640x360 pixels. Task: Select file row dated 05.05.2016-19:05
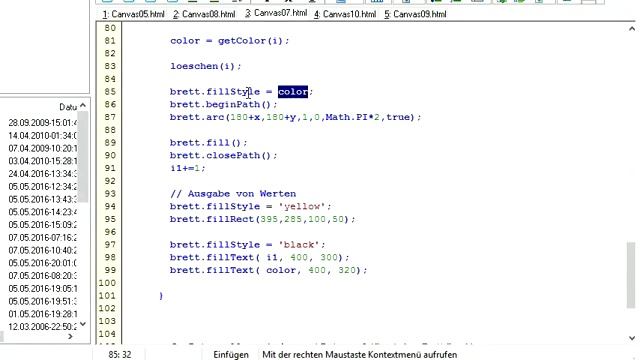[x=42, y=289]
